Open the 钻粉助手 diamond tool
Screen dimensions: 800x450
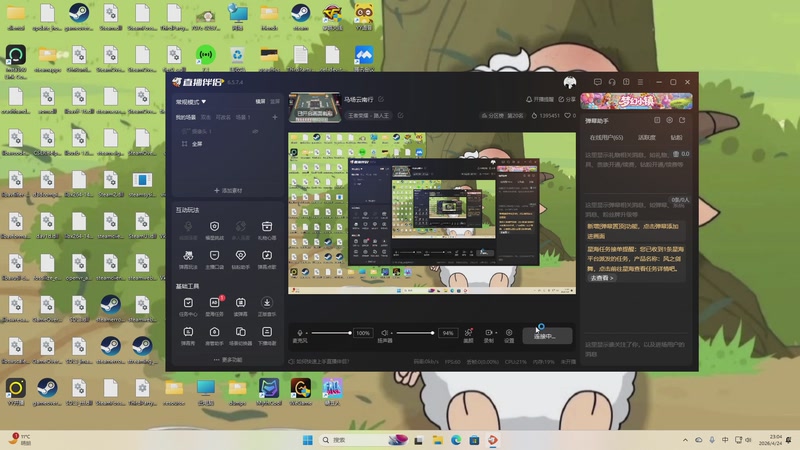(240, 259)
